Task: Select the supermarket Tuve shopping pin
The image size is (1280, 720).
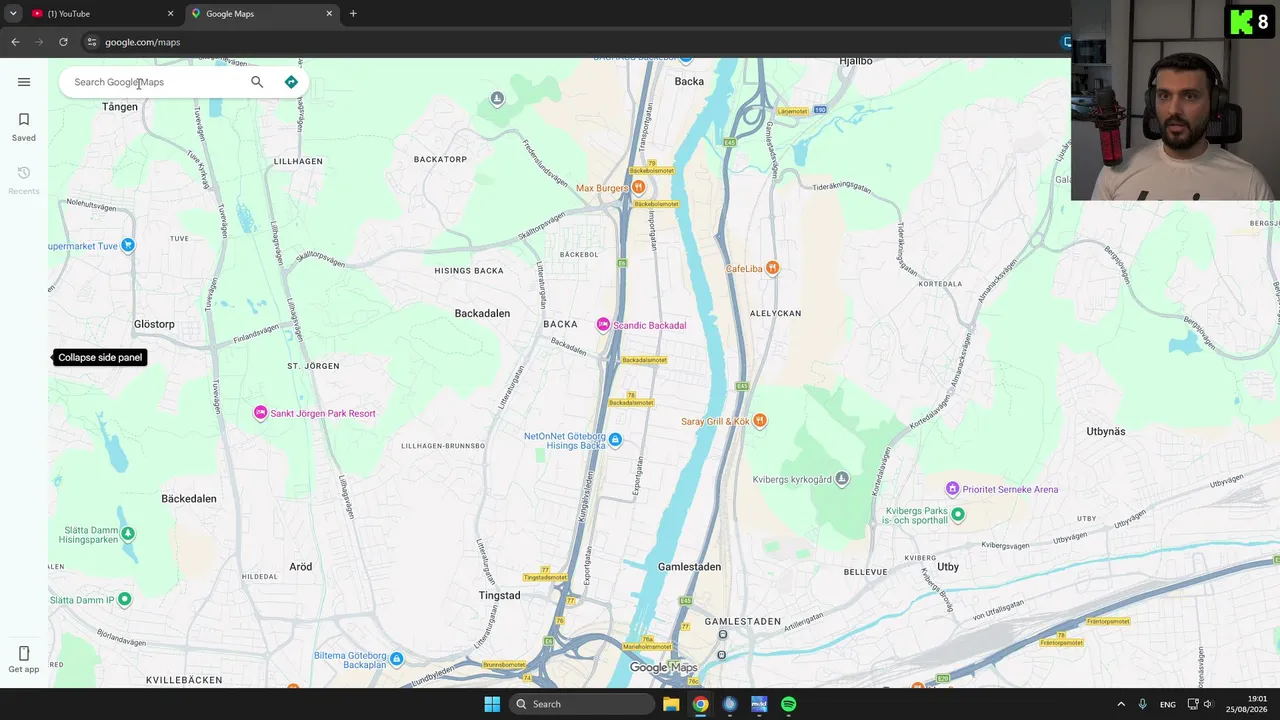Action: pos(127,245)
